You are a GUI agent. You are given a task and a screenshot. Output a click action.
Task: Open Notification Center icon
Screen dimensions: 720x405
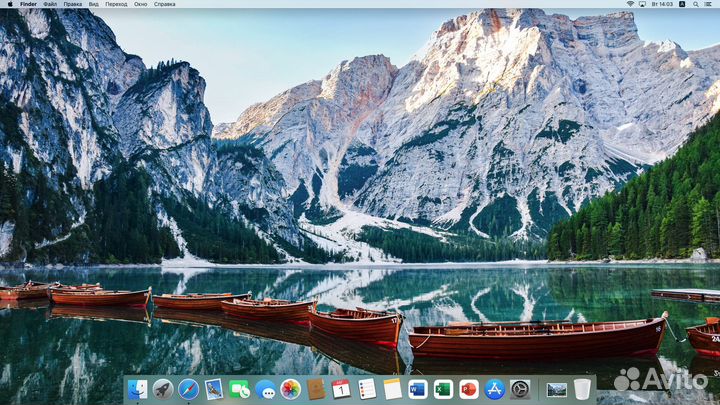click(x=709, y=4)
